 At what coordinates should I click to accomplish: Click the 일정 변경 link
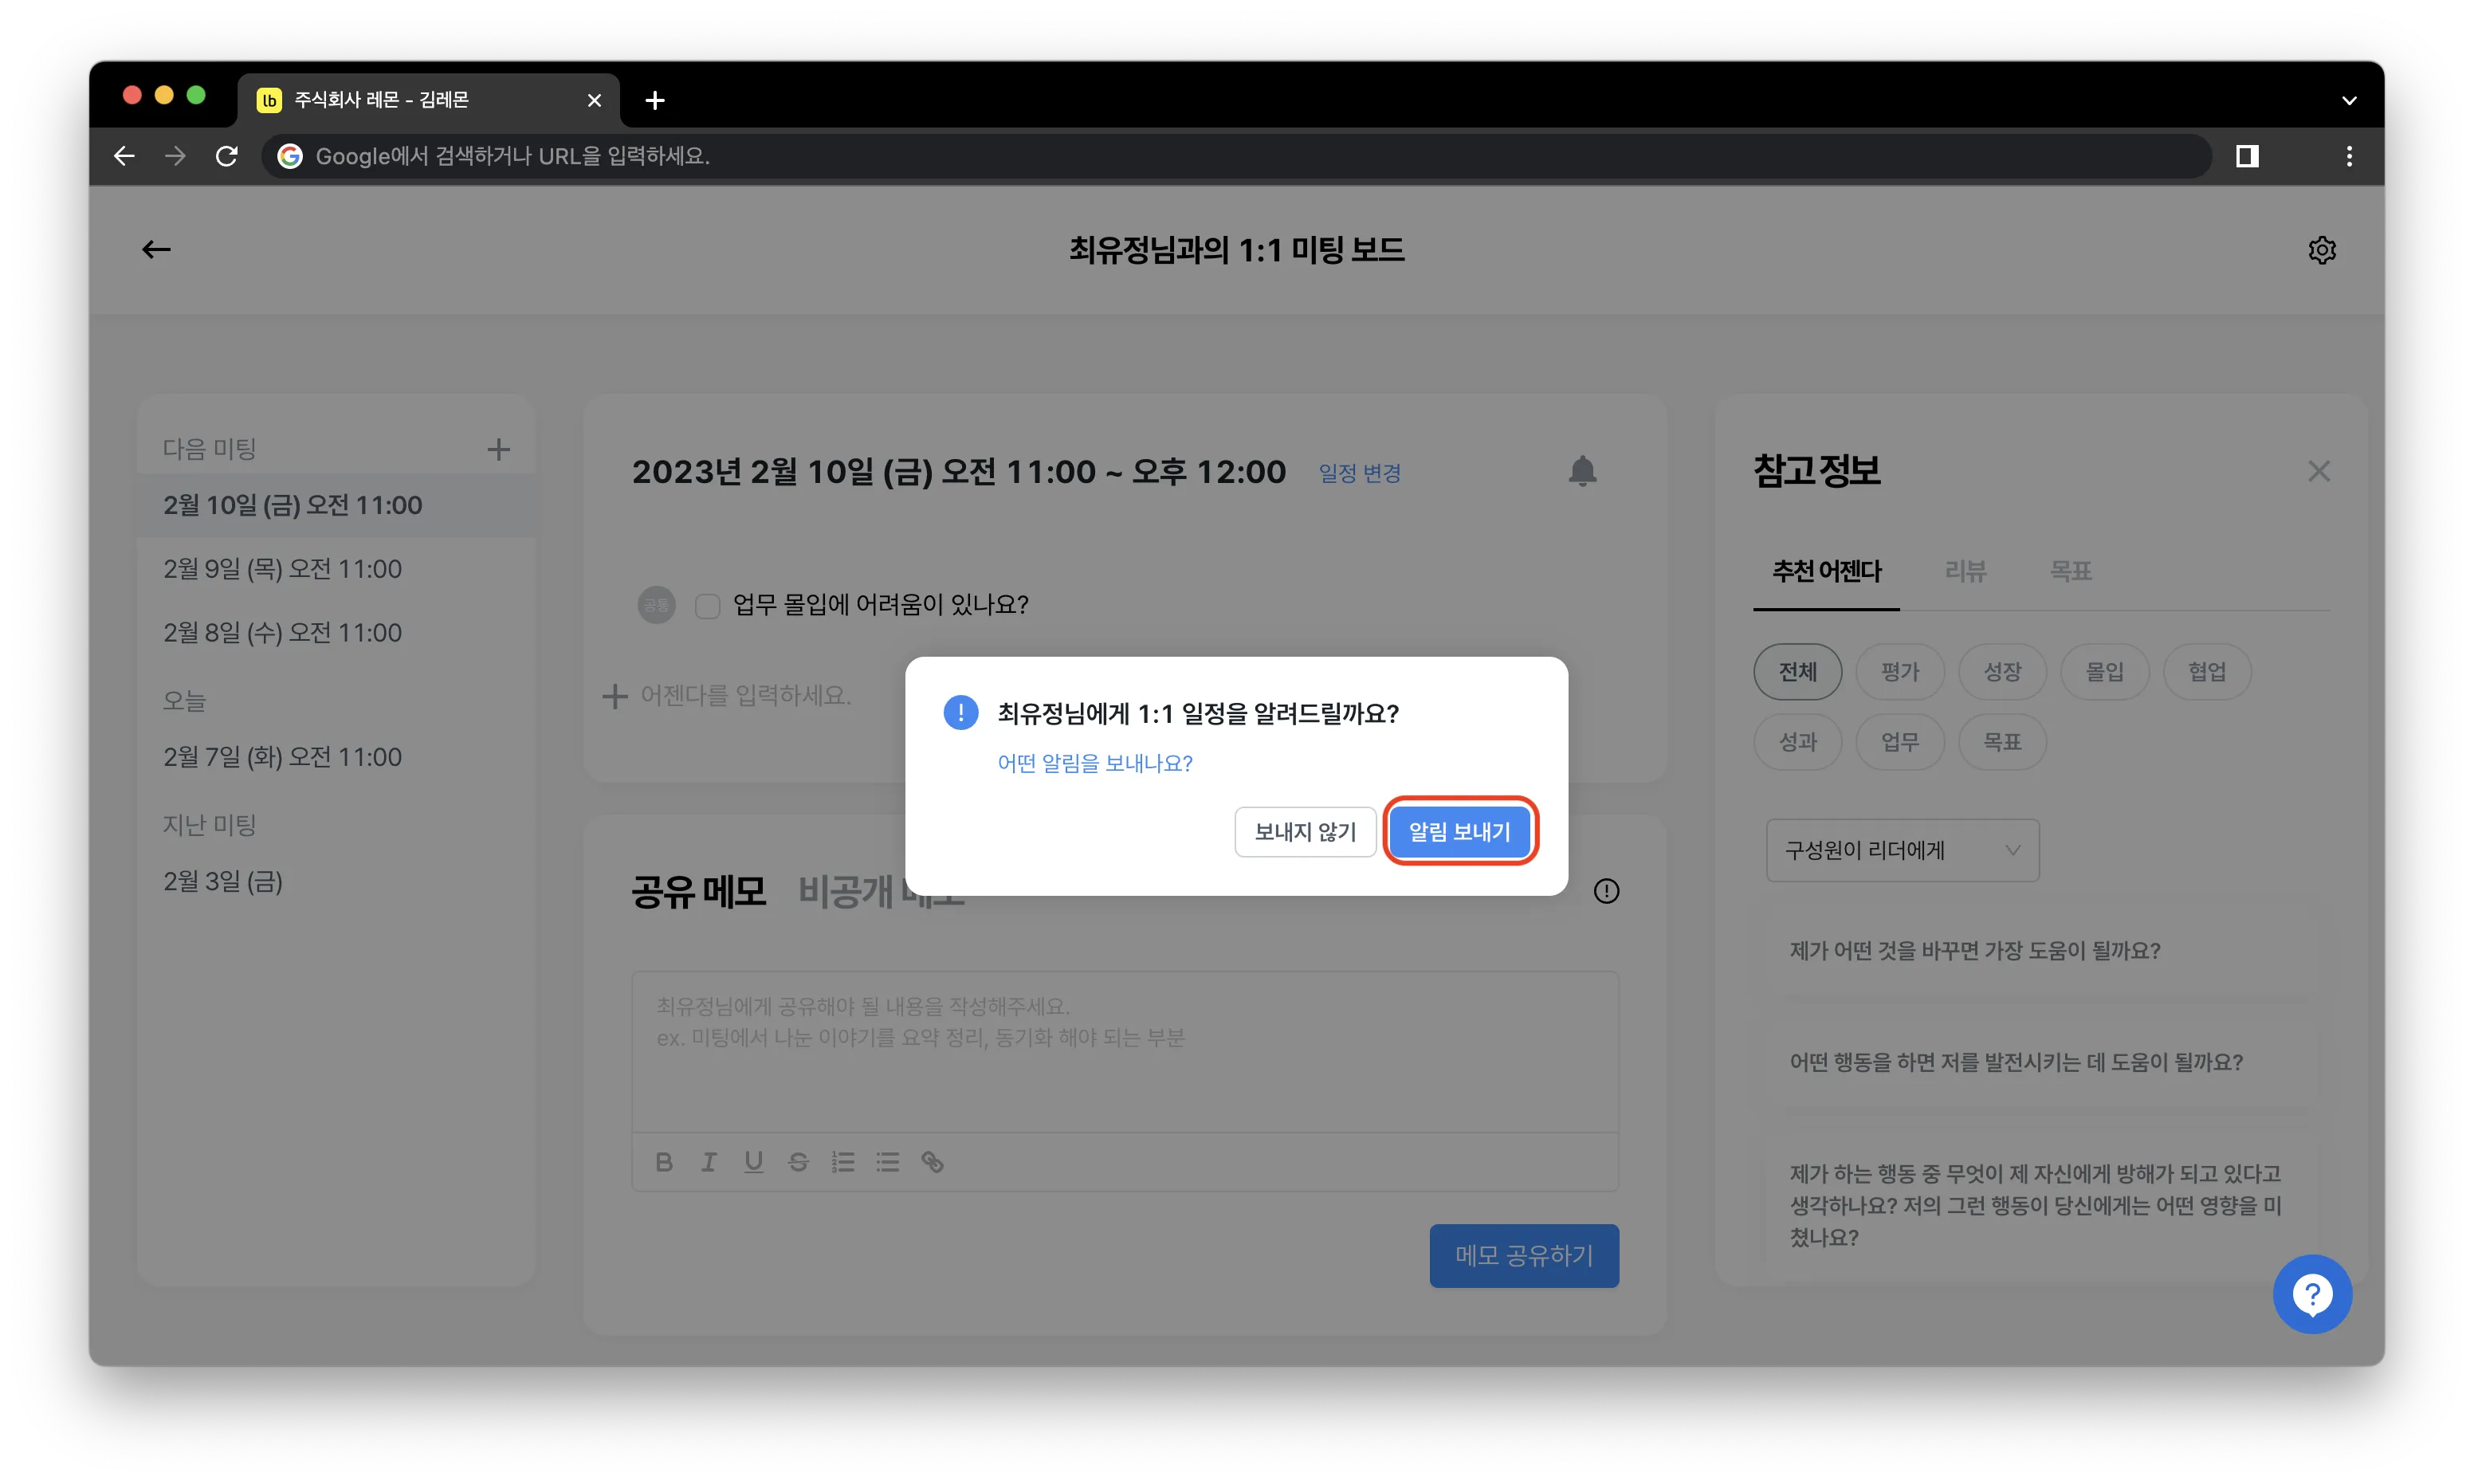(x=1359, y=473)
